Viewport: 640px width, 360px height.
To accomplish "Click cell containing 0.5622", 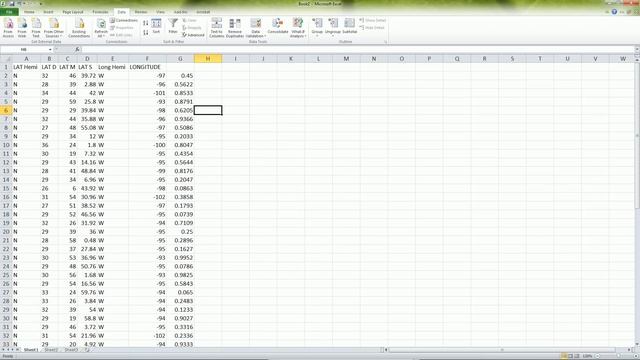I will [x=180, y=84].
